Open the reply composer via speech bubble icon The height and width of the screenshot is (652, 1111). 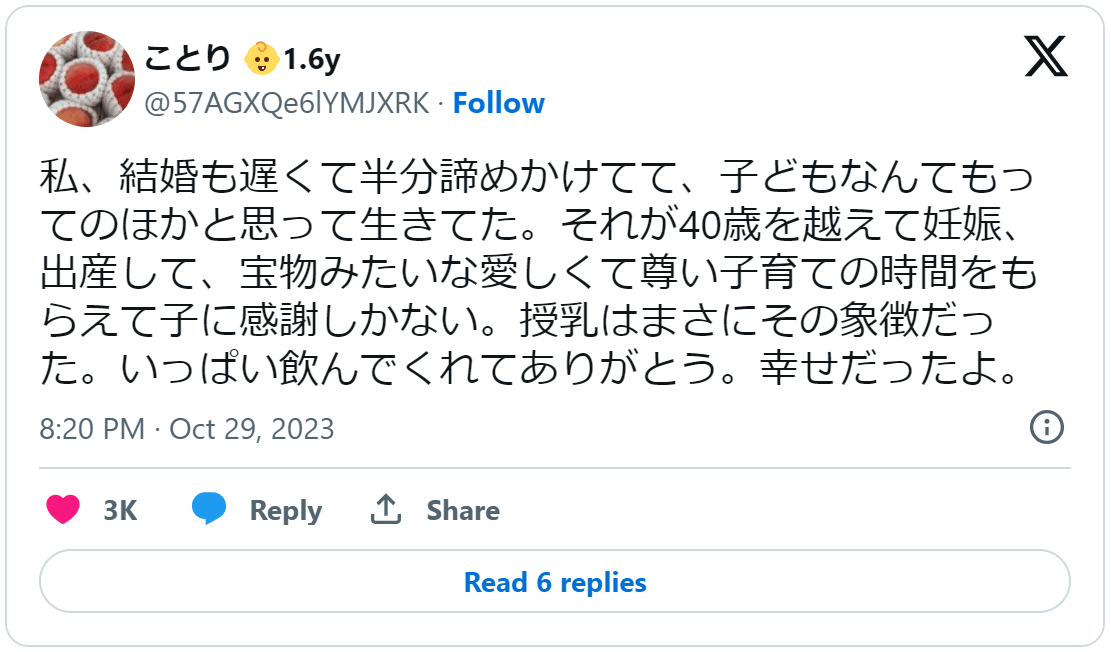coord(208,509)
